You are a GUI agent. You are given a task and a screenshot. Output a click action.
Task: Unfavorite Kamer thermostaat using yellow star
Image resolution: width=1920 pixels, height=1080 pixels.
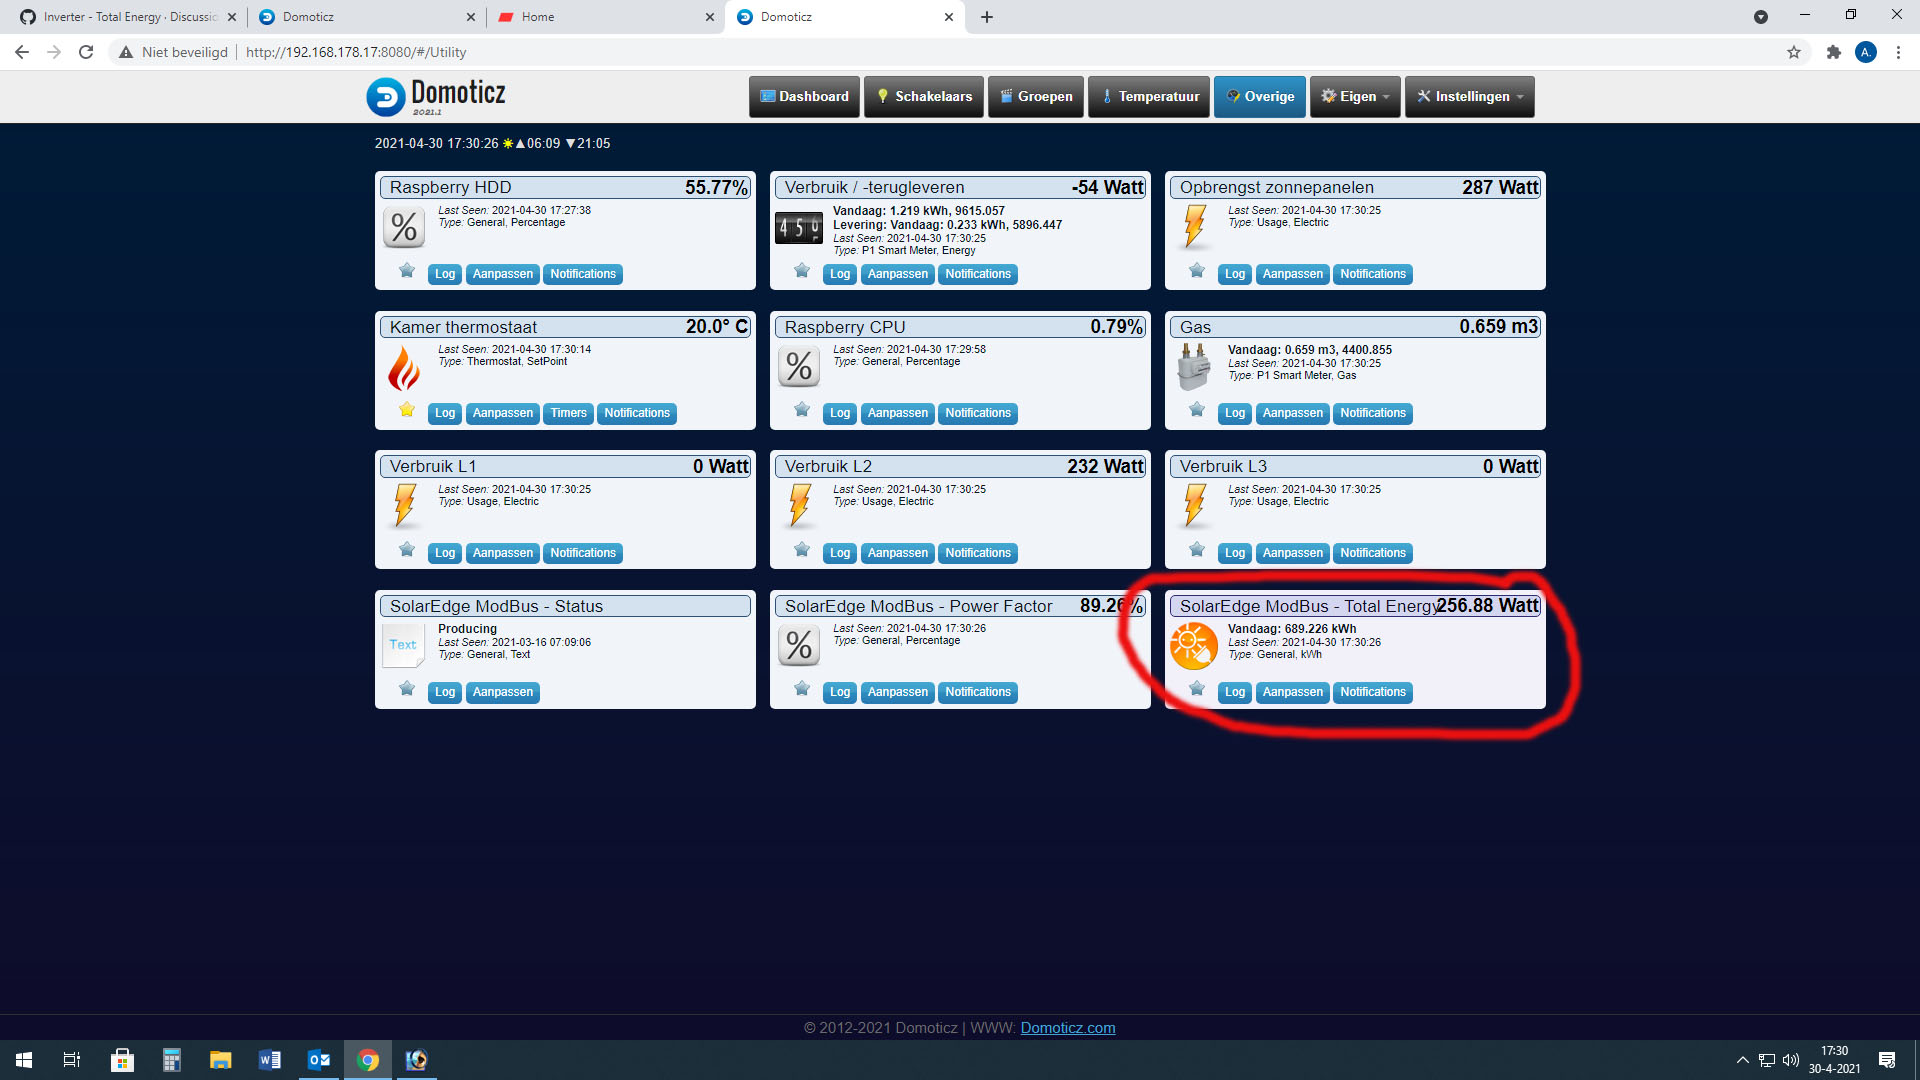(406, 410)
